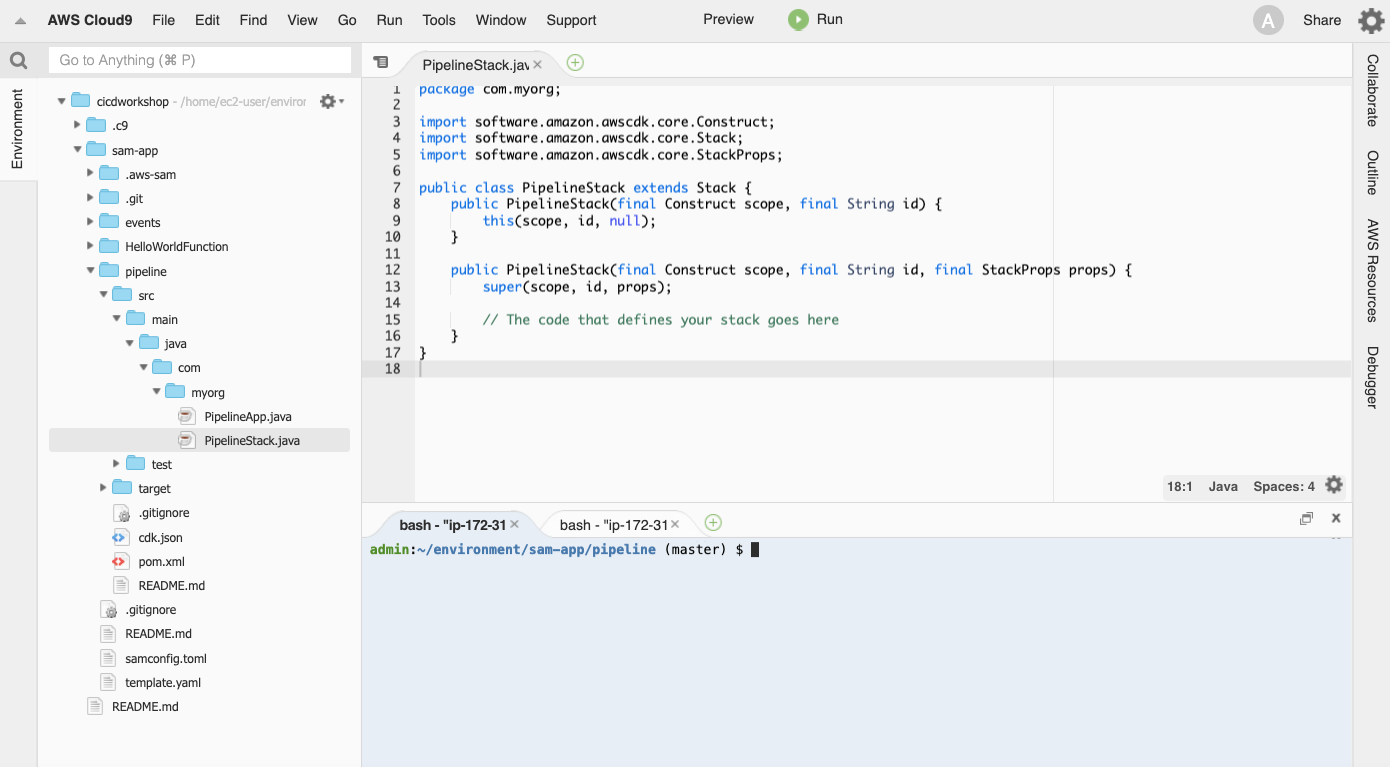1390x767 pixels.
Task: Collapse the myorg folder arrow
Action: (x=156, y=392)
